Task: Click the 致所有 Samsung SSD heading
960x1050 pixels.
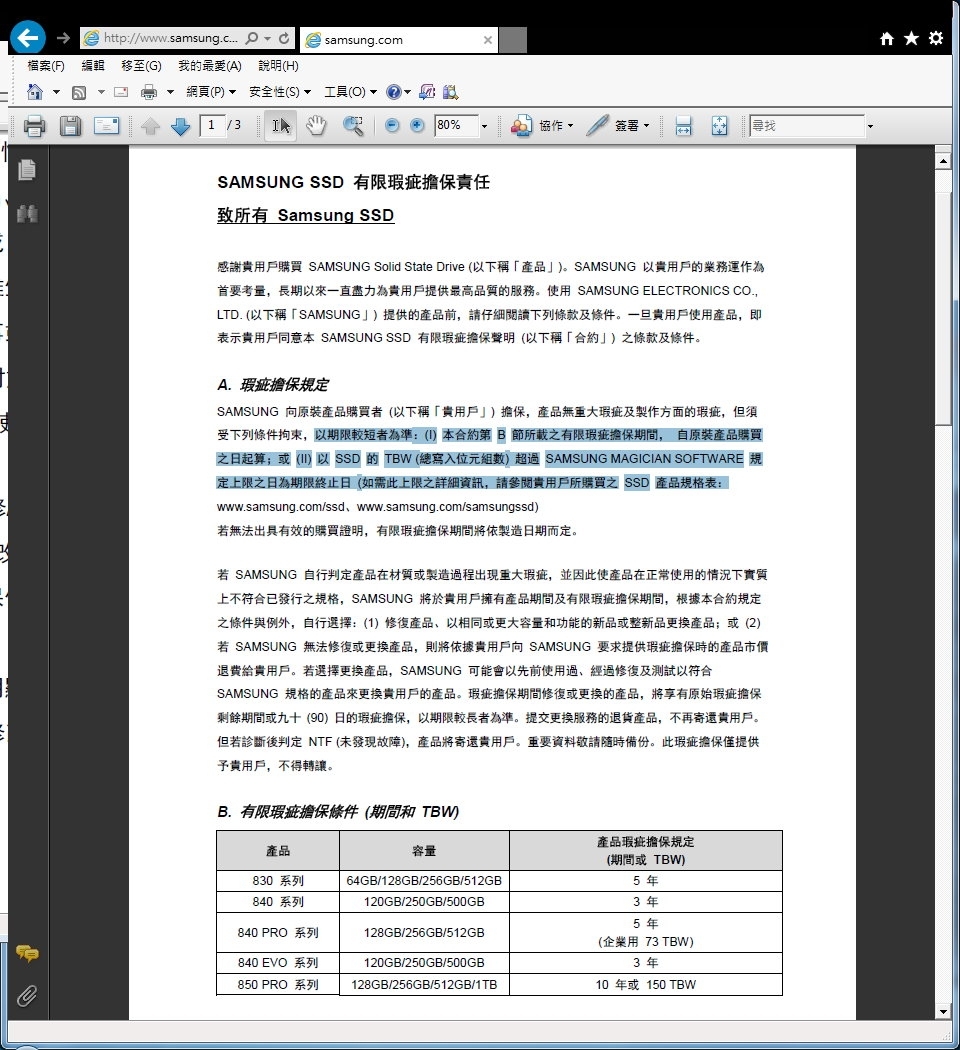Action: [x=305, y=215]
